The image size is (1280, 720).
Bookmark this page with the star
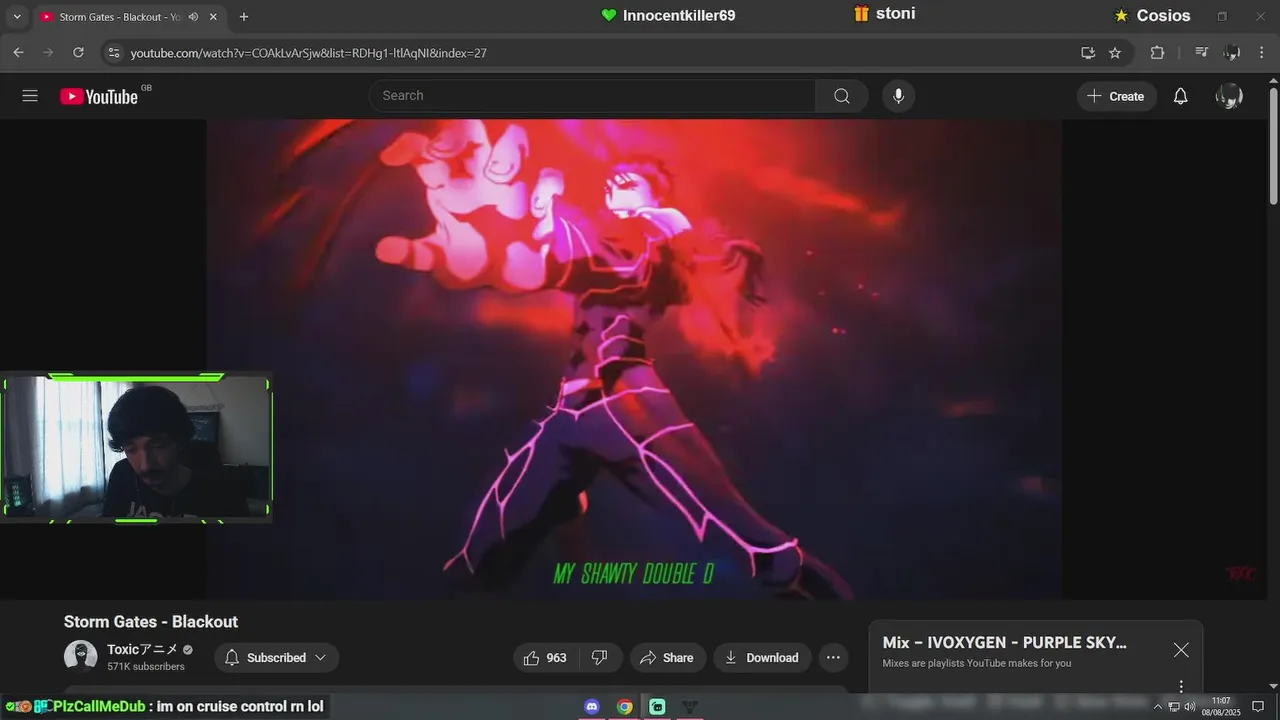point(1115,52)
